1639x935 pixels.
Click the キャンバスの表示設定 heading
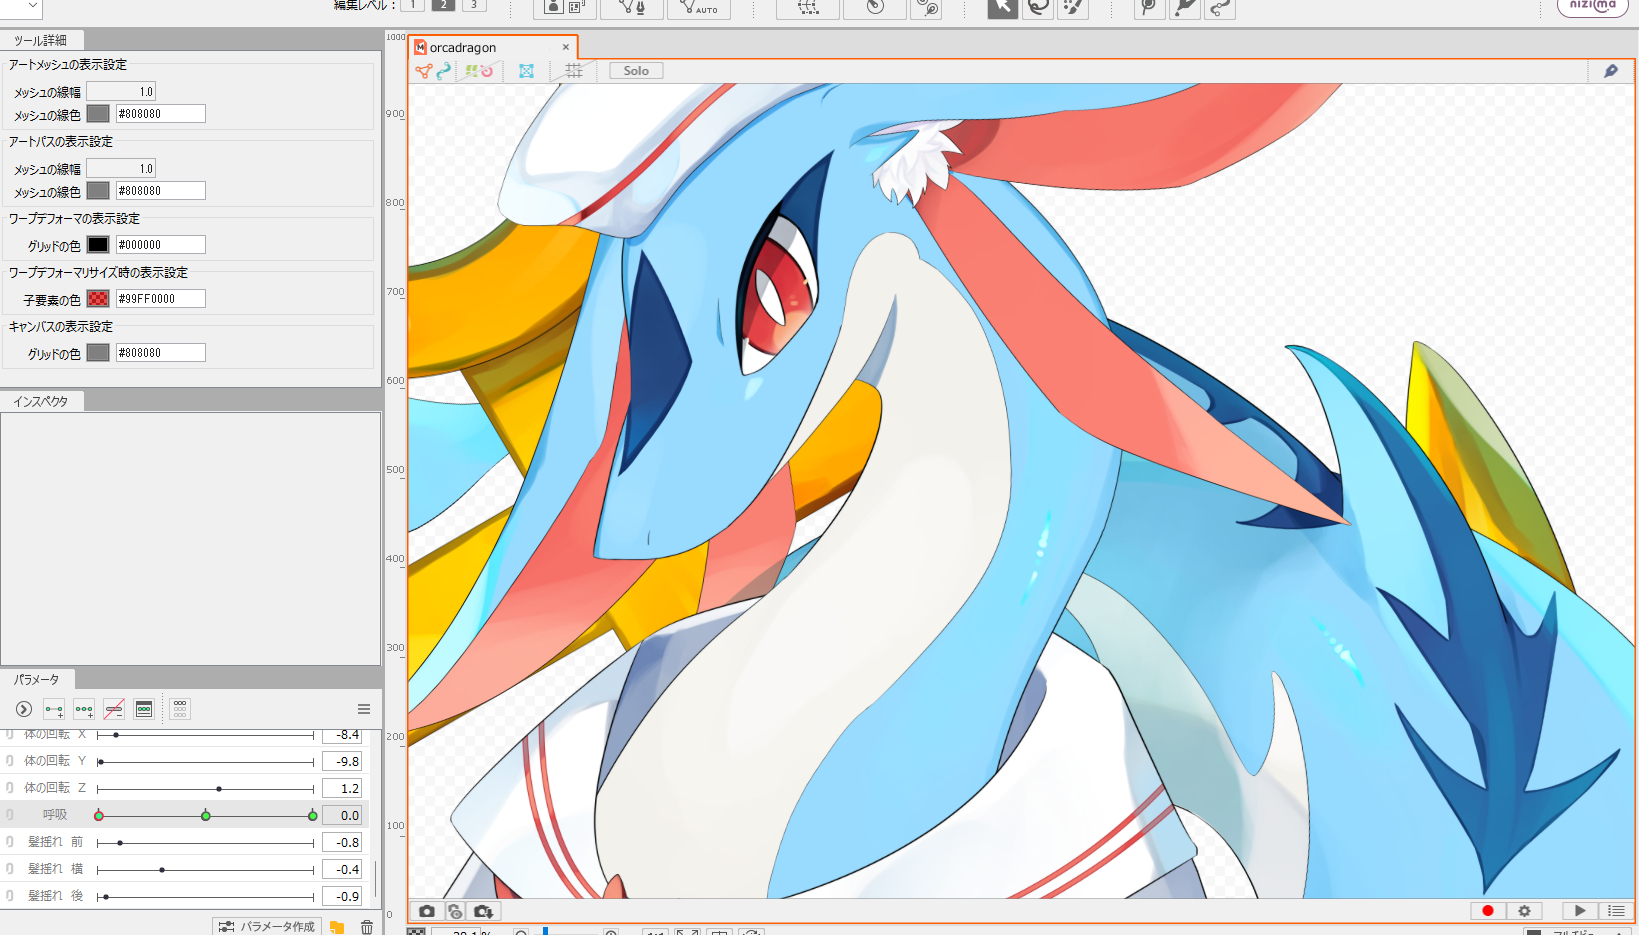click(61, 326)
